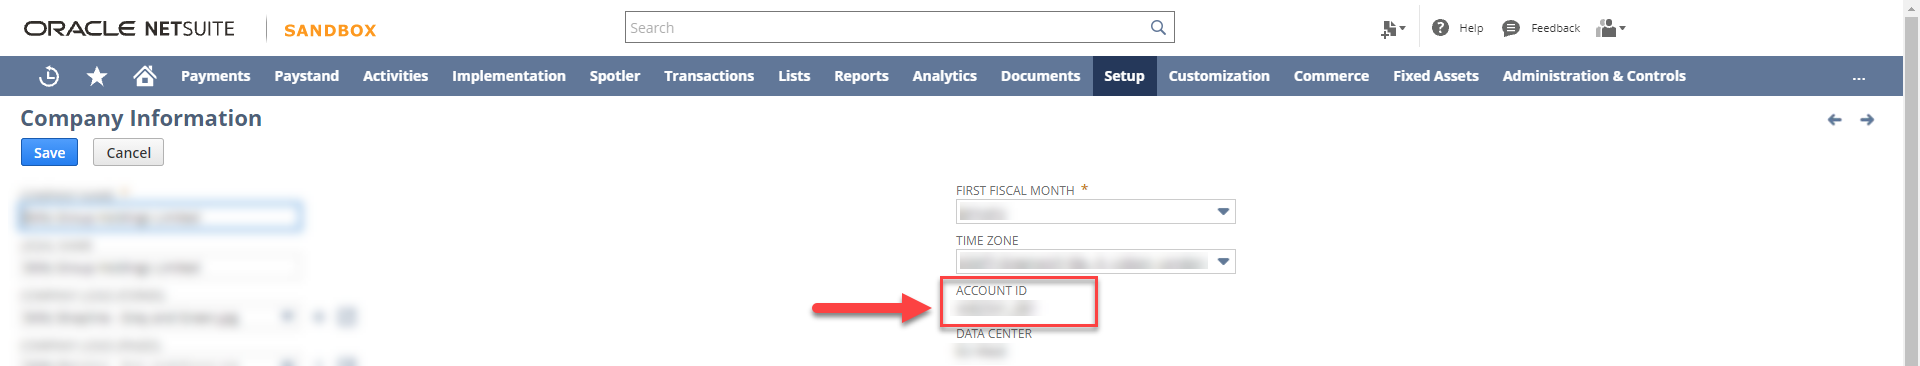Open the Spotler menu
This screenshot has width=1920, height=366.
tap(615, 76)
